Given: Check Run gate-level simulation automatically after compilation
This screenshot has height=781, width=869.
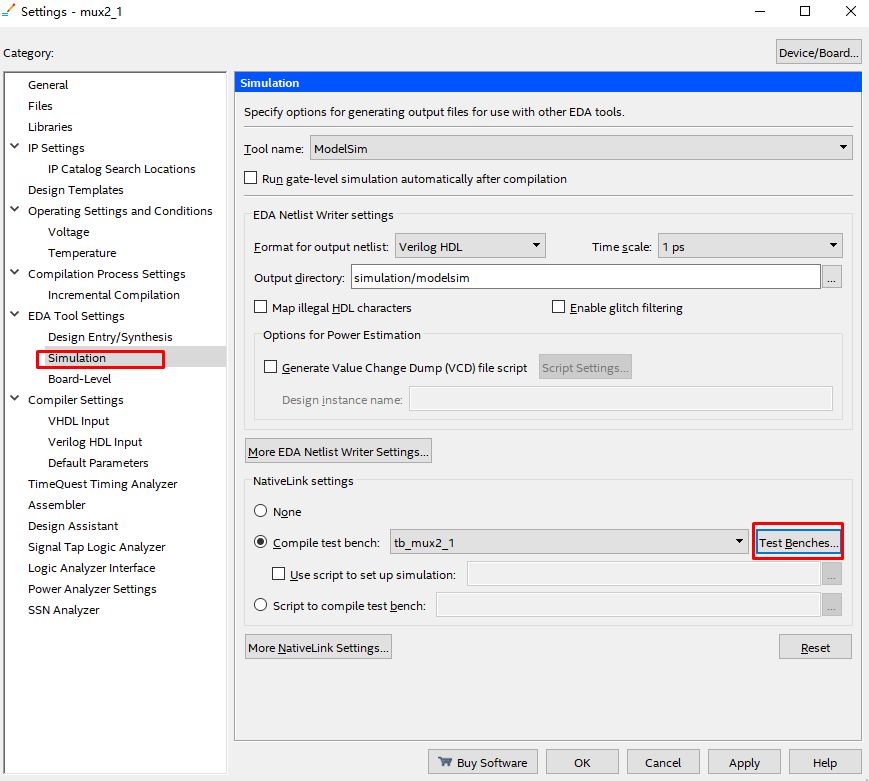Looking at the screenshot, I should point(251,178).
